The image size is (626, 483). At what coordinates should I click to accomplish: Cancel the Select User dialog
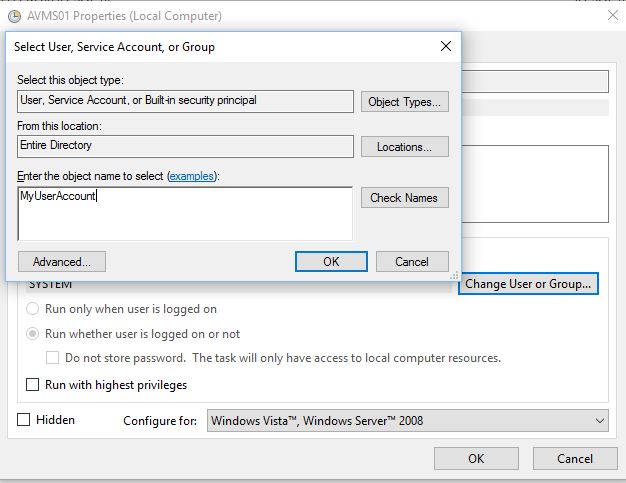[412, 261]
